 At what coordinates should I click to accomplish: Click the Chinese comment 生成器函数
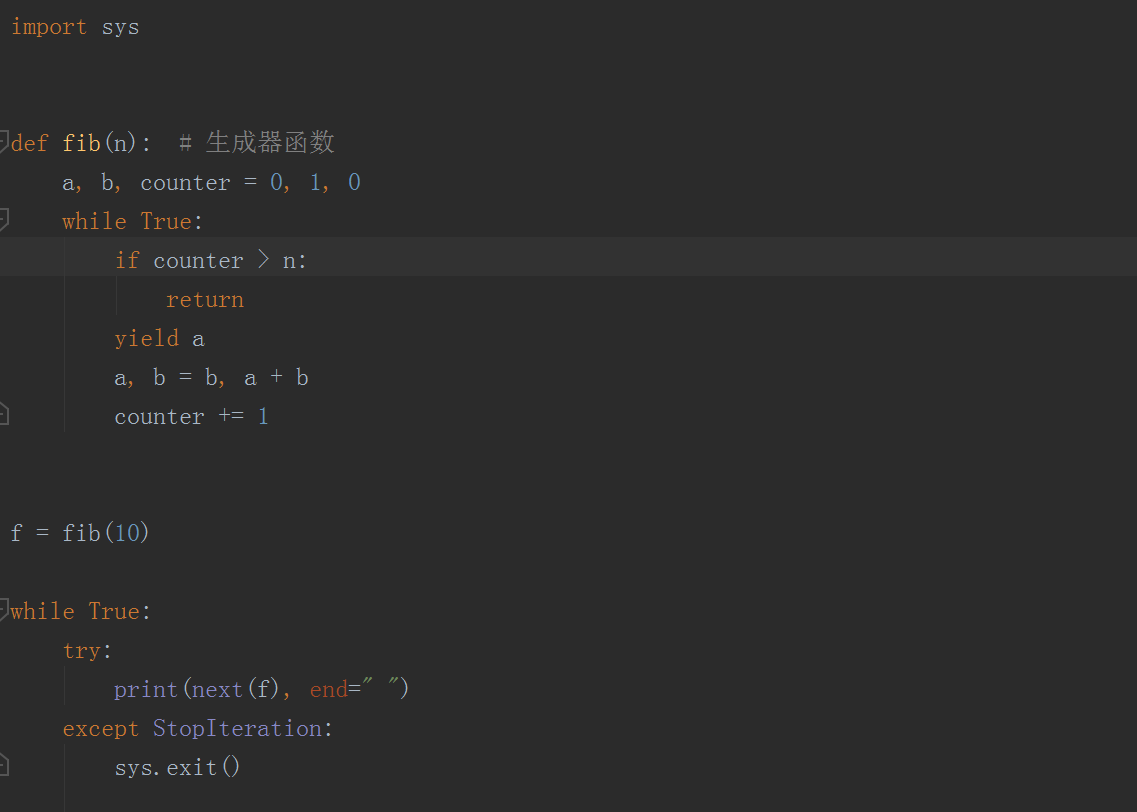(x=269, y=143)
